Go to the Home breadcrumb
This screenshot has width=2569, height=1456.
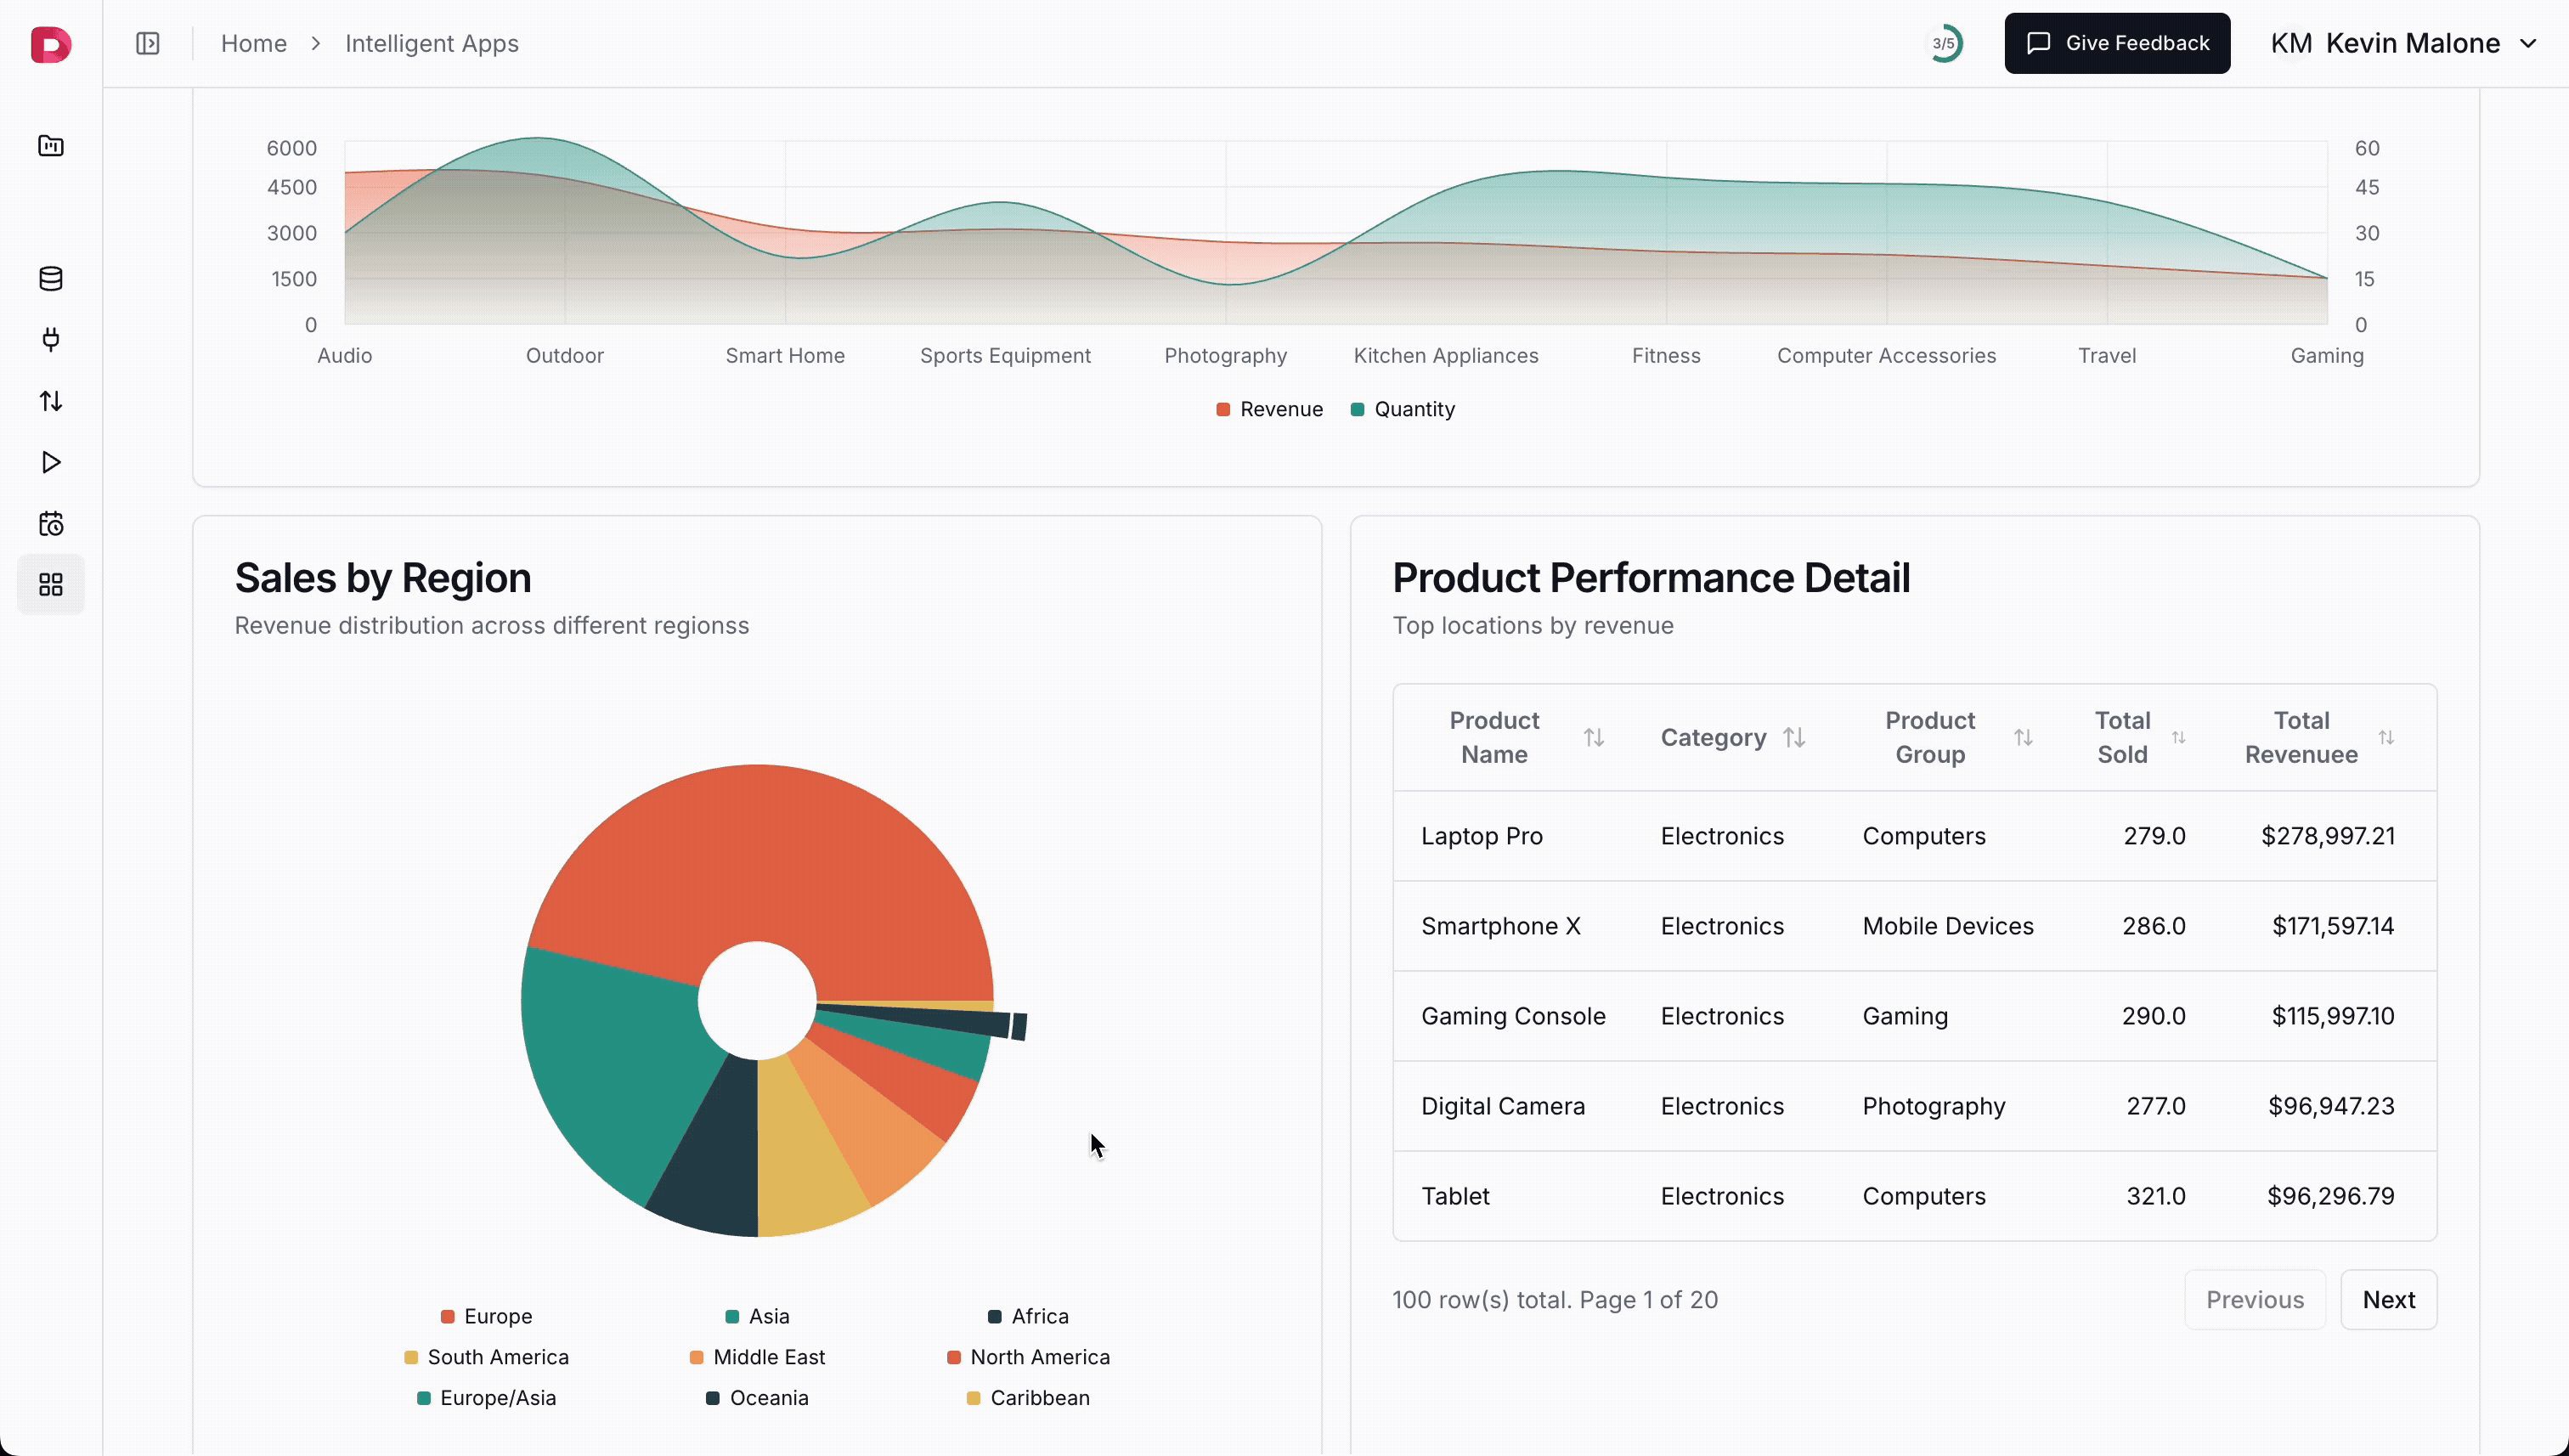[x=254, y=44]
